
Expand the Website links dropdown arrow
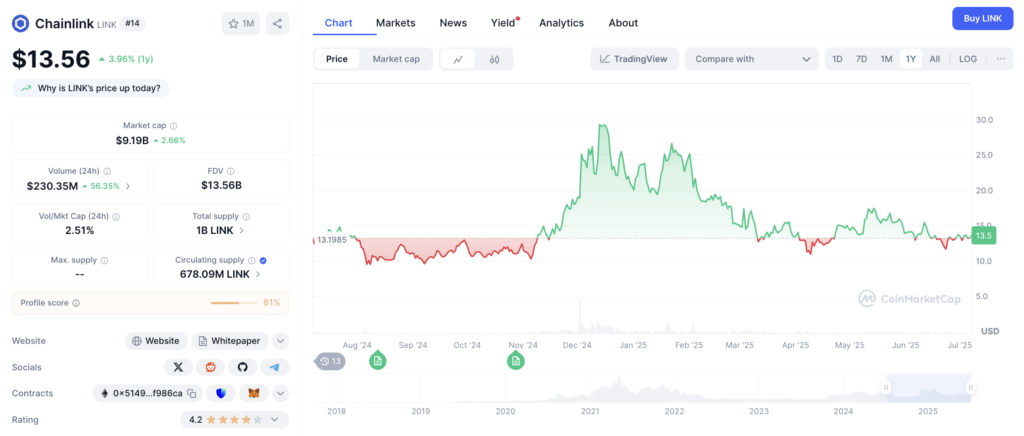[x=280, y=341]
